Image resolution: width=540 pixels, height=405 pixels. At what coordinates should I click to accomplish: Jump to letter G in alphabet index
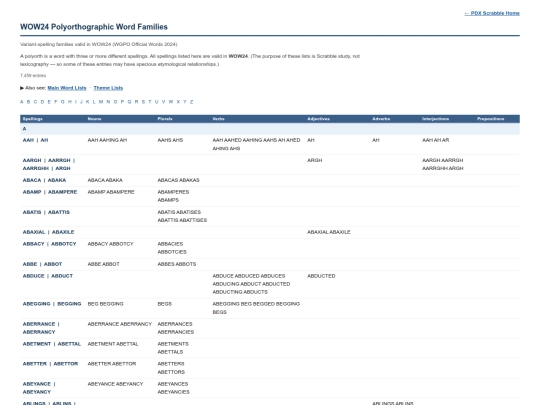[63, 102]
